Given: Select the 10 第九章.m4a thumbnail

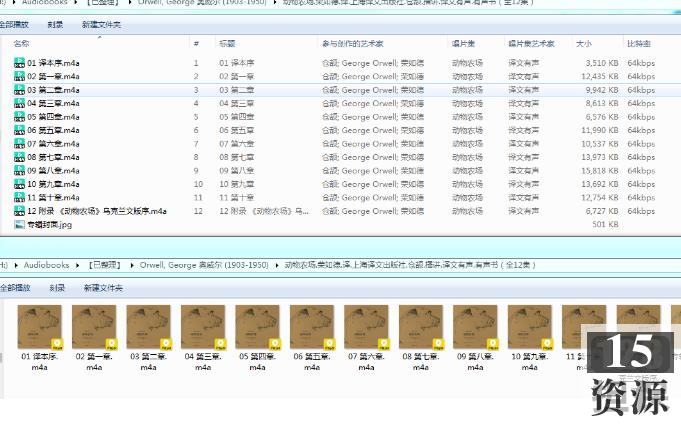Looking at the screenshot, I should click(x=529, y=327).
